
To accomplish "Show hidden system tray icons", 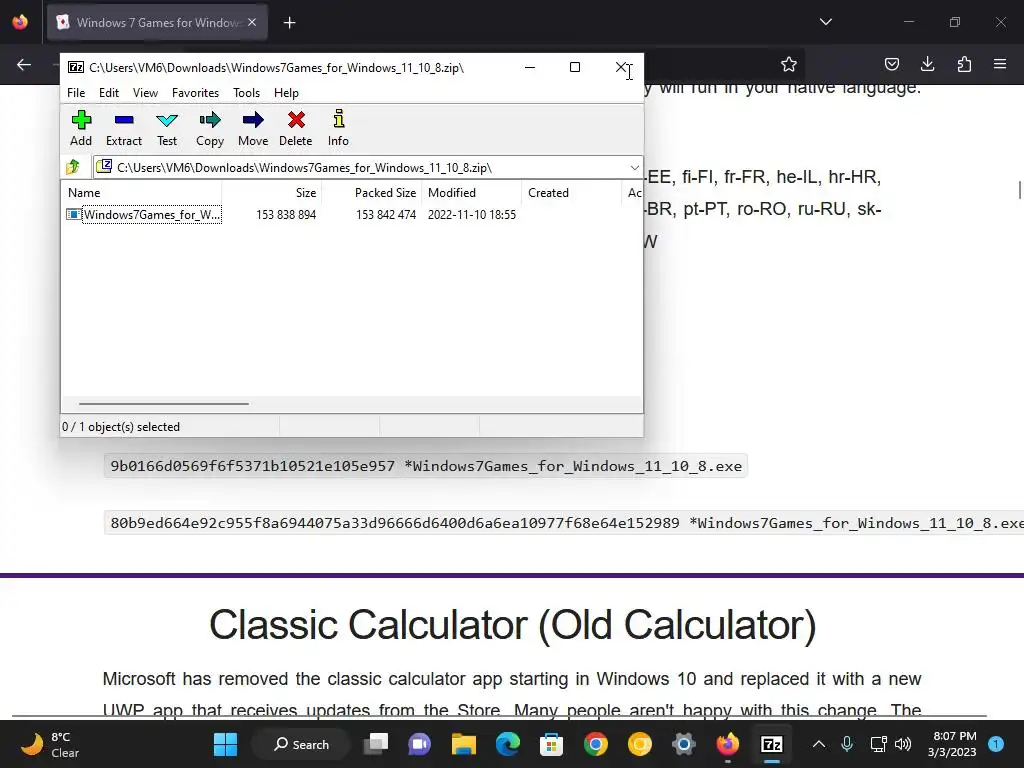I will click(818, 744).
